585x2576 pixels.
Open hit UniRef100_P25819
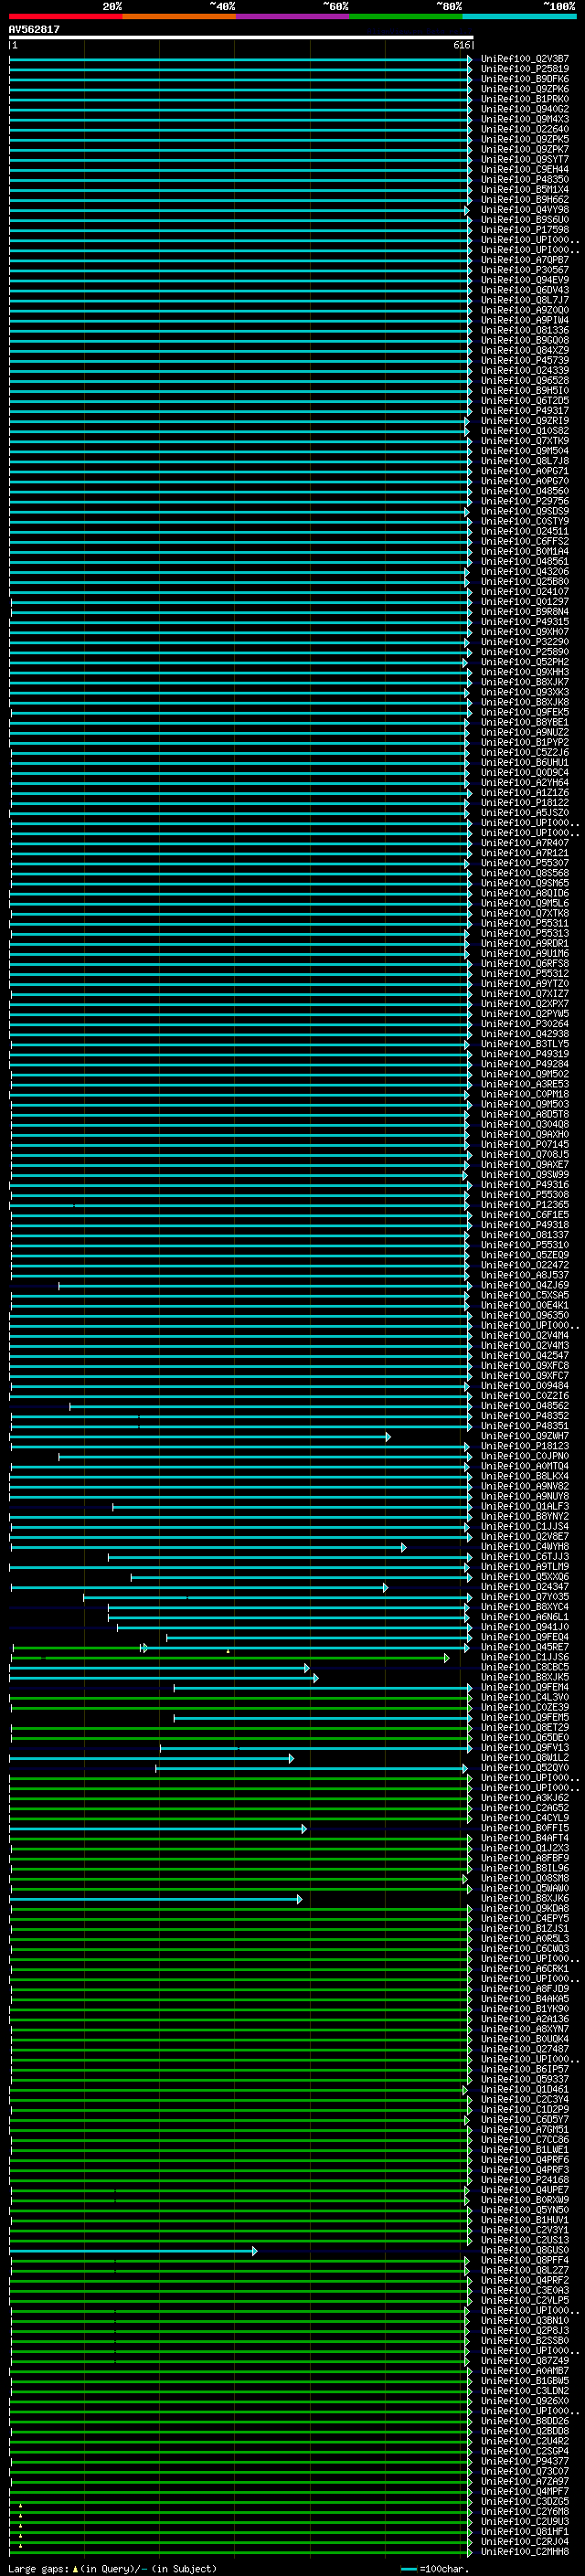[525, 69]
